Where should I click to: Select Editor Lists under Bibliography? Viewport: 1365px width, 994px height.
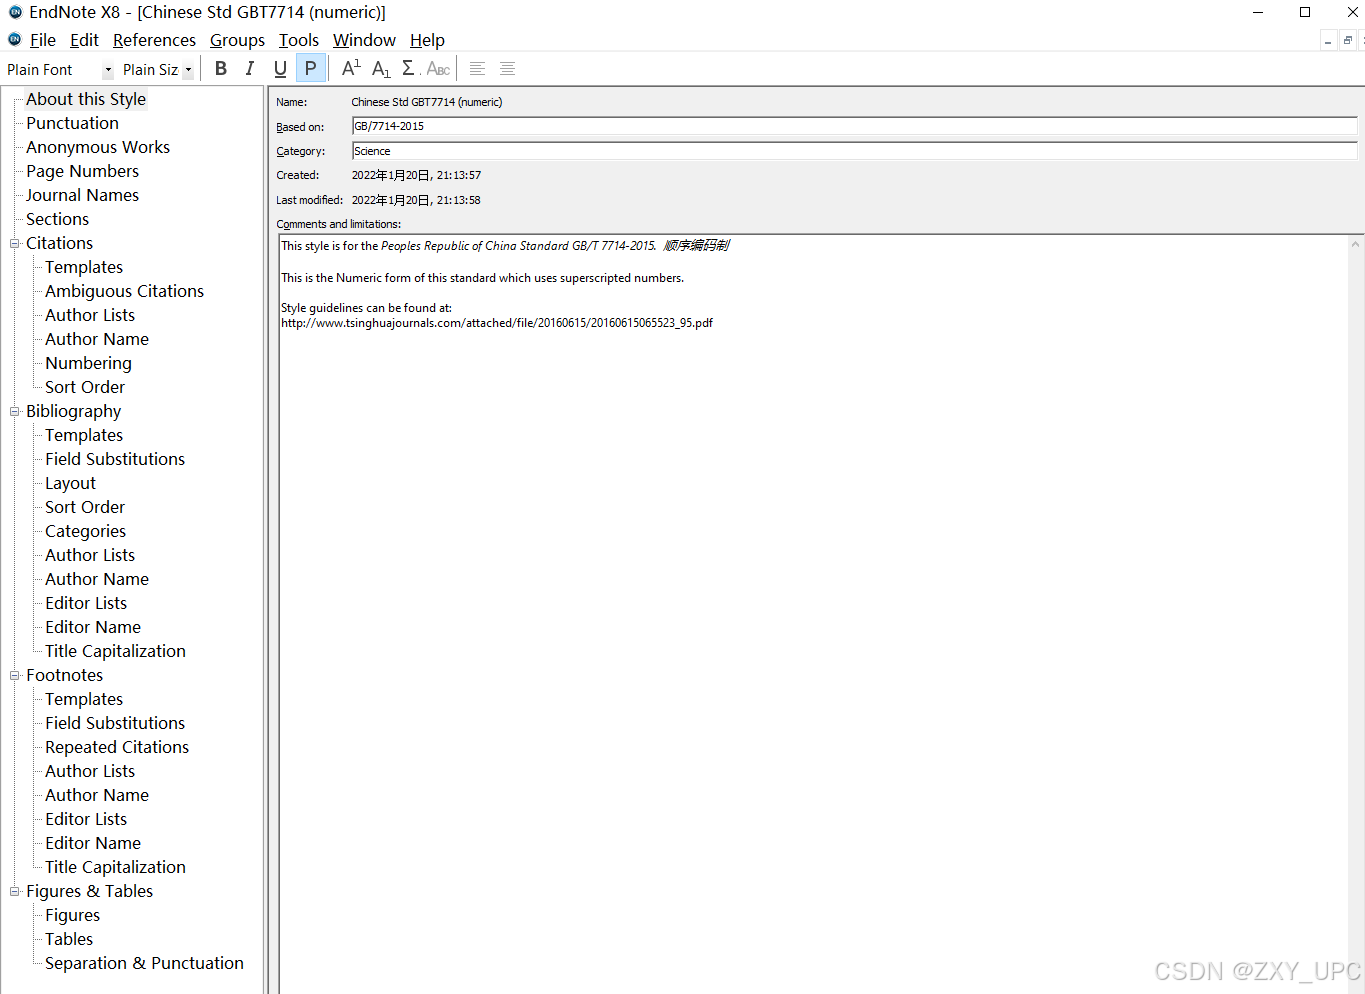86,603
